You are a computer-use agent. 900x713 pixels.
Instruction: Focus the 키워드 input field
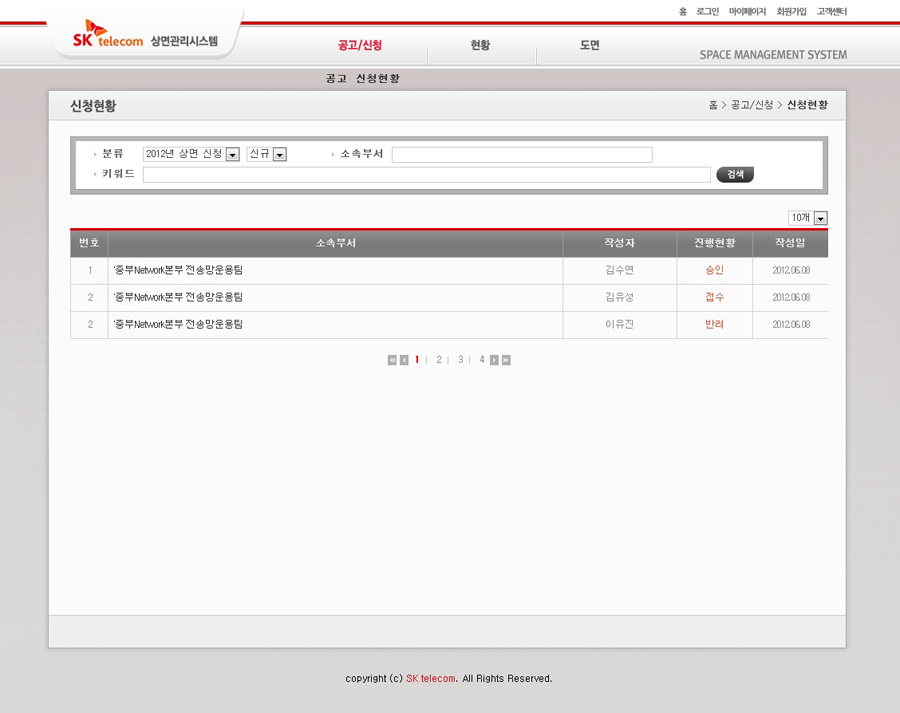[426, 175]
